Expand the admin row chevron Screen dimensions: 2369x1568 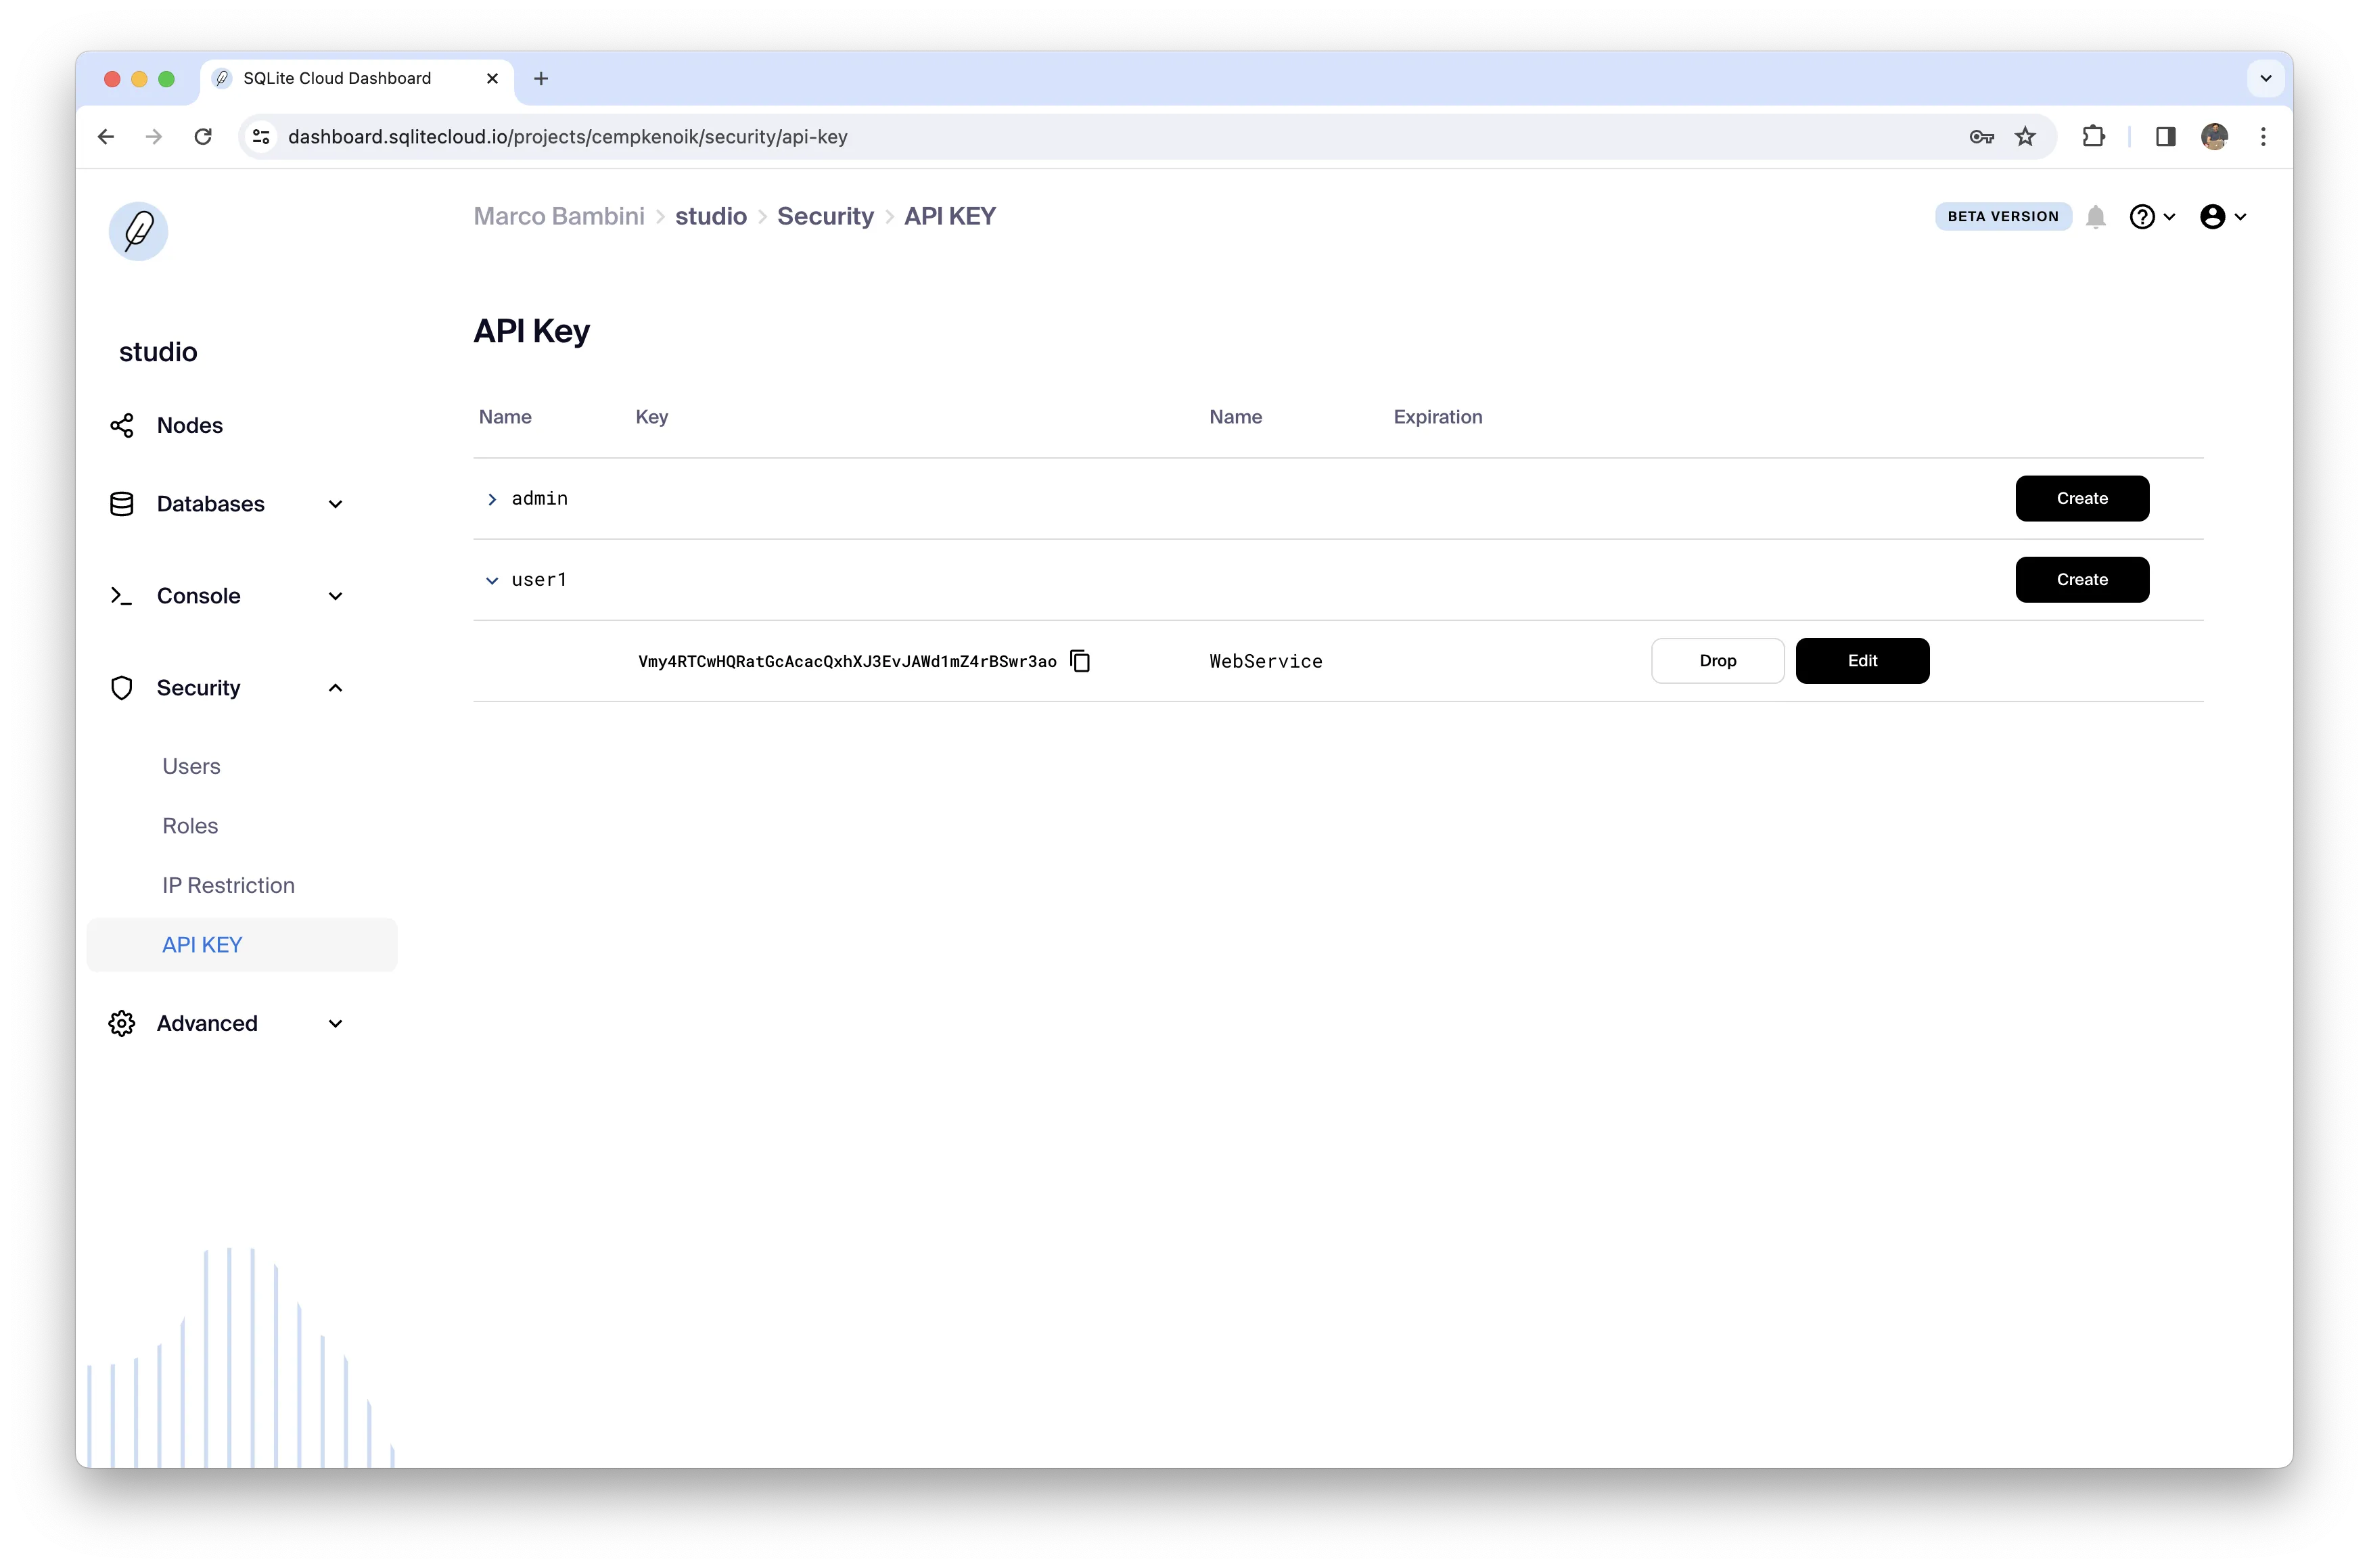492,499
